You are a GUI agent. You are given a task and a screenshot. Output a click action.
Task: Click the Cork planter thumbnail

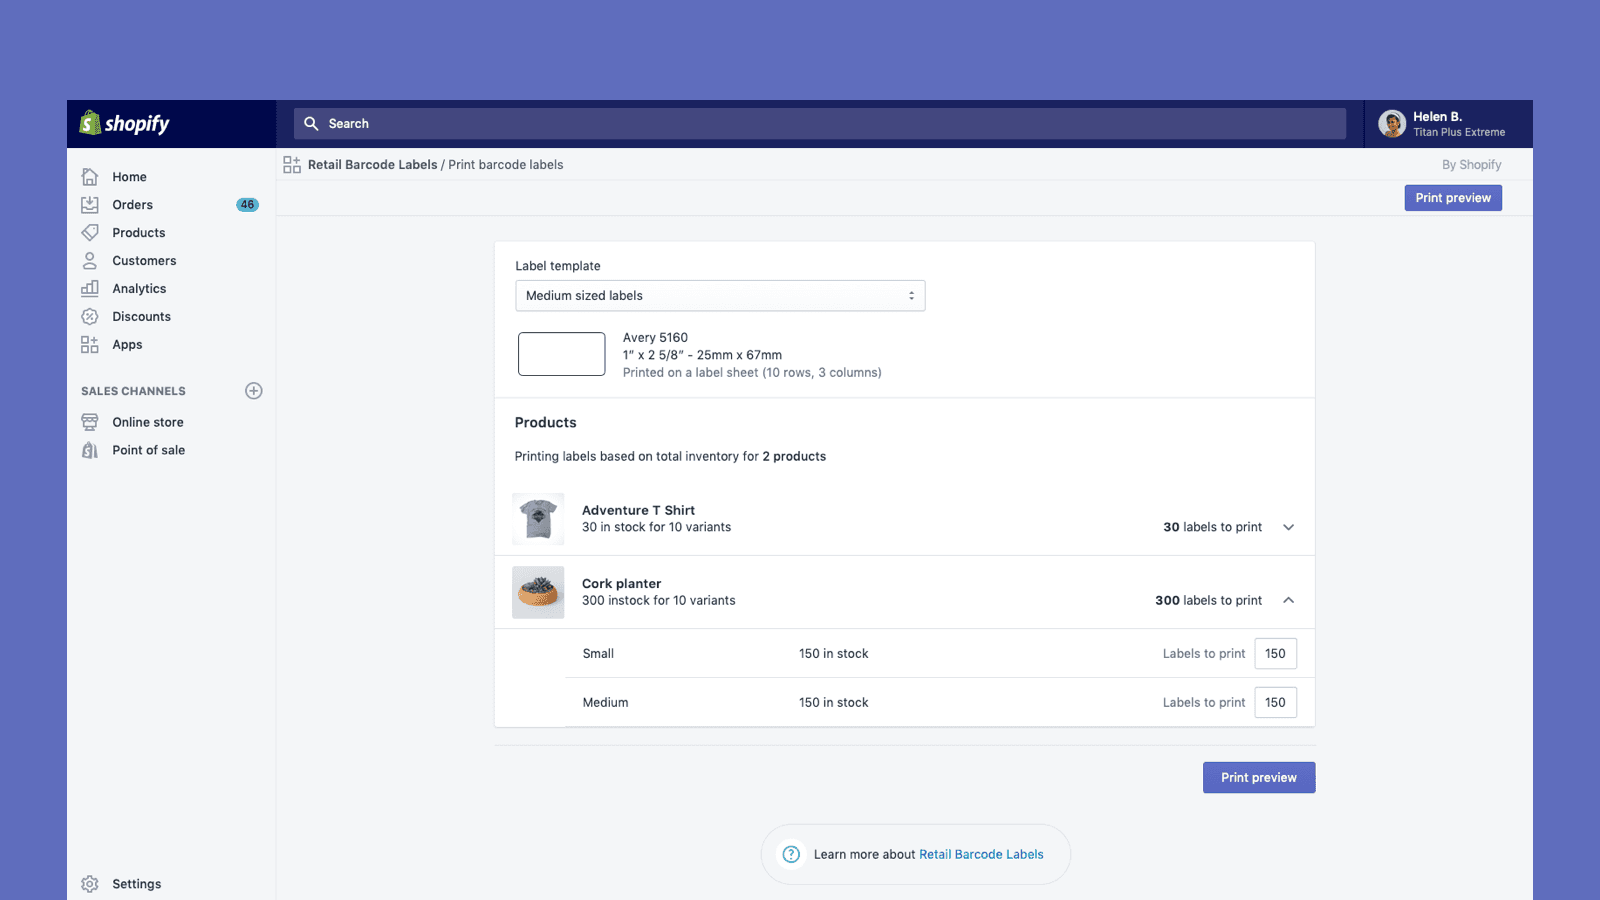[x=538, y=592]
